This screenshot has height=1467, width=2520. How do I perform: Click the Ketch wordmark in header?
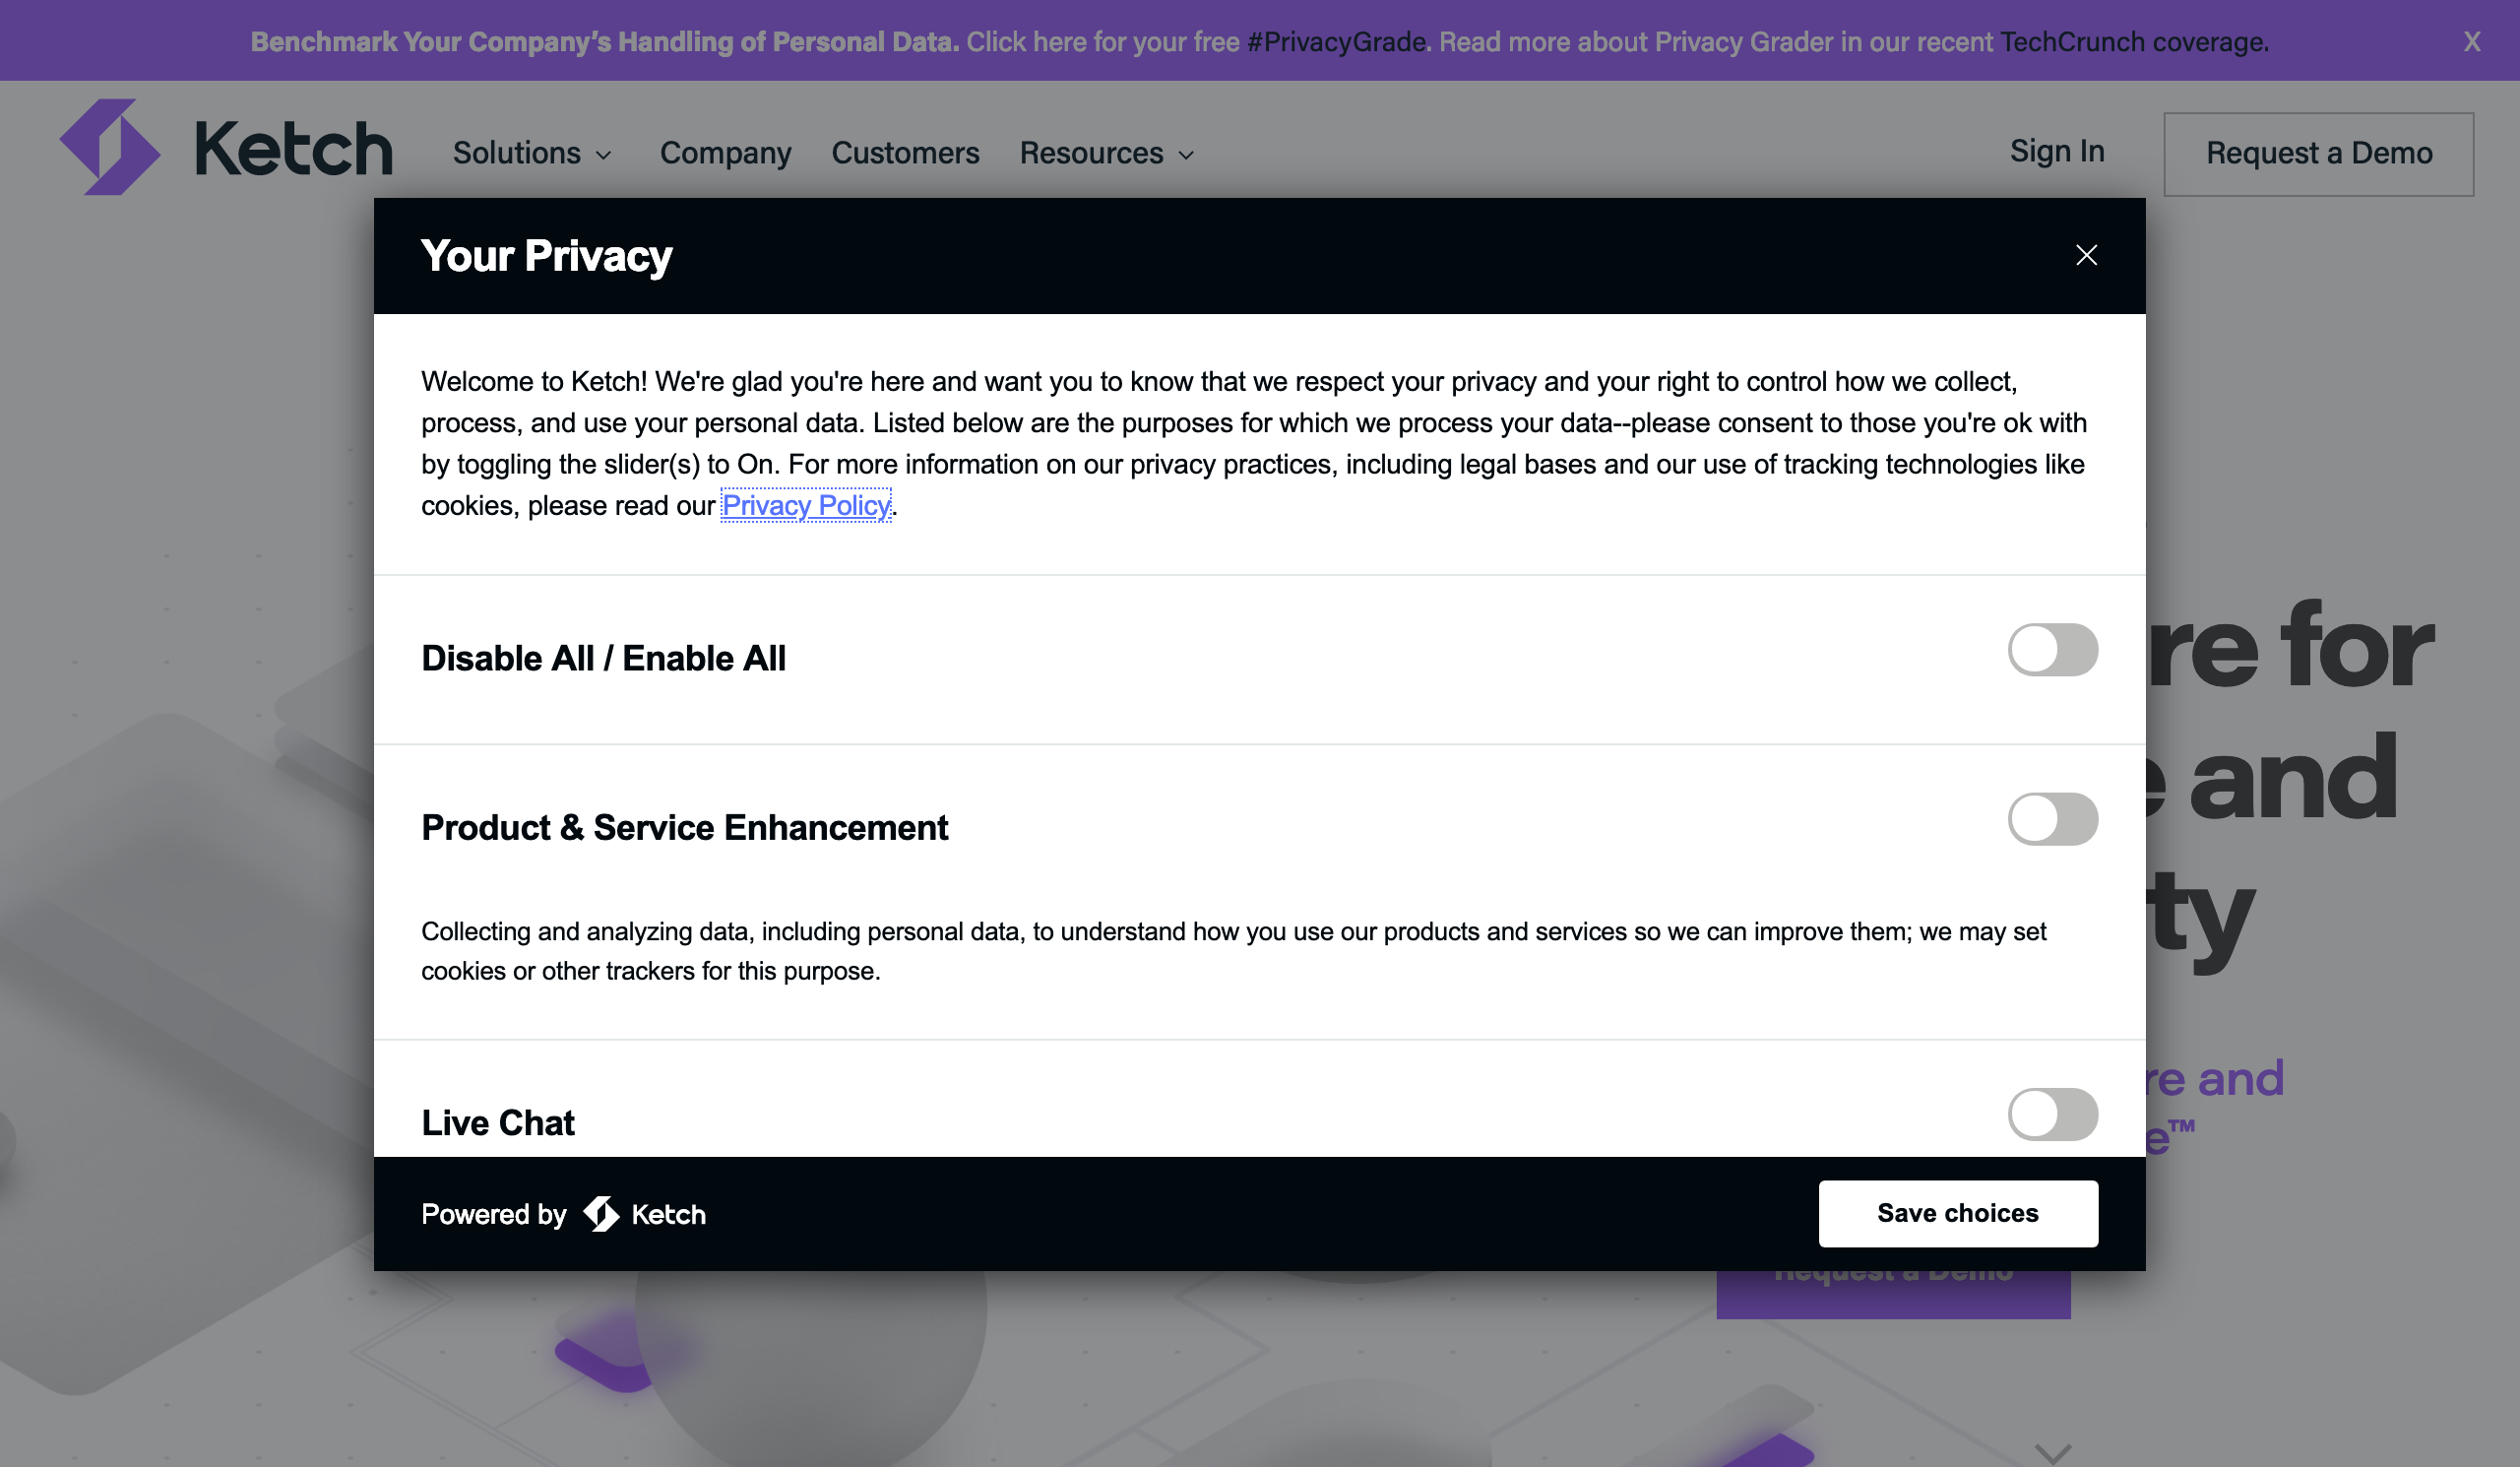[294, 149]
